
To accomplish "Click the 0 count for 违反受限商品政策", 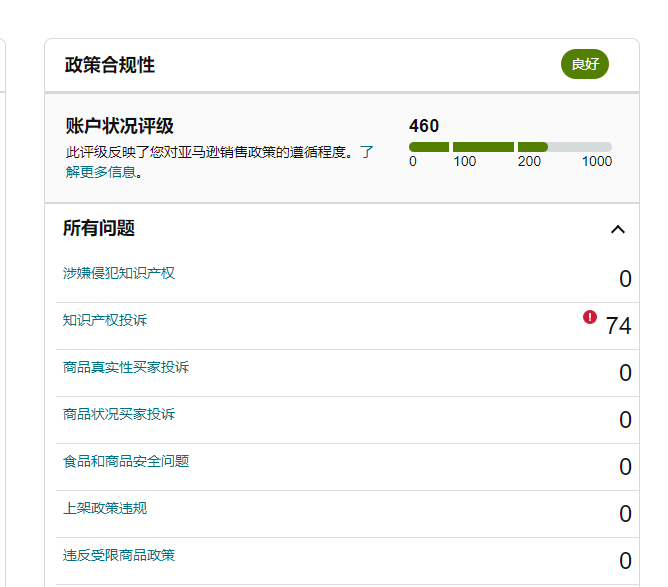I will pos(625,561).
